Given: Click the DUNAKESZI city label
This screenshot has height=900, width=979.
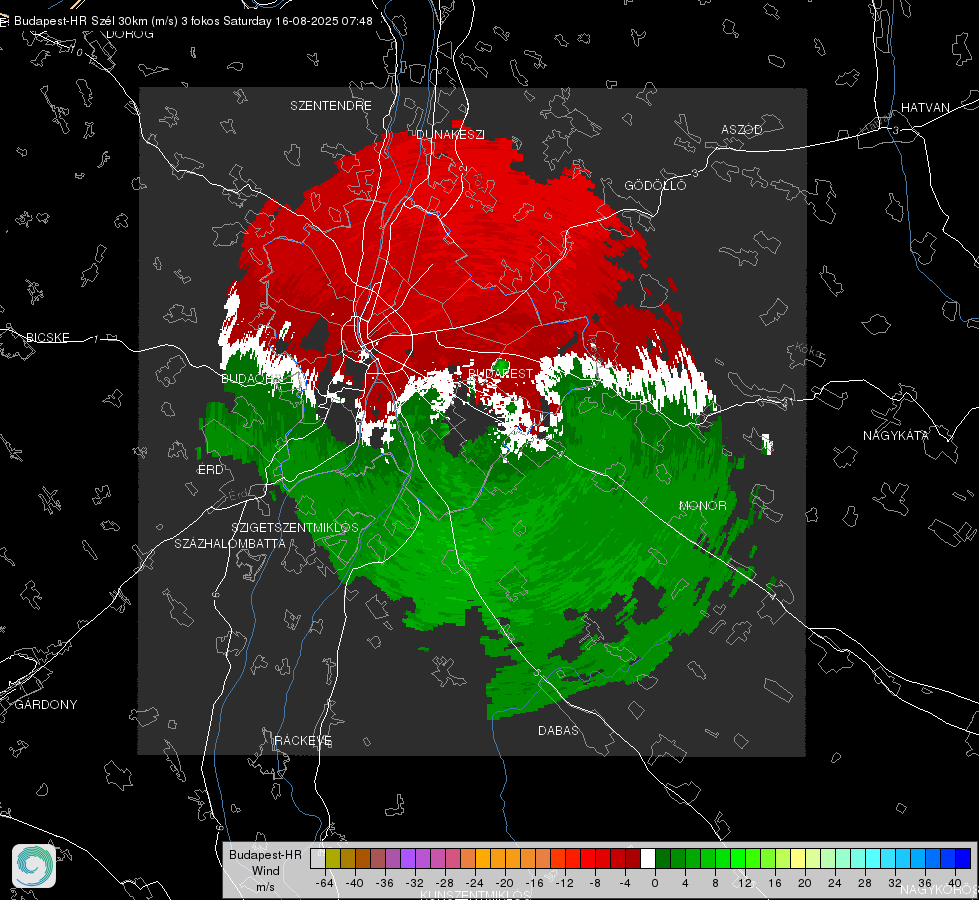Looking at the screenshot, I should (450, 134).
